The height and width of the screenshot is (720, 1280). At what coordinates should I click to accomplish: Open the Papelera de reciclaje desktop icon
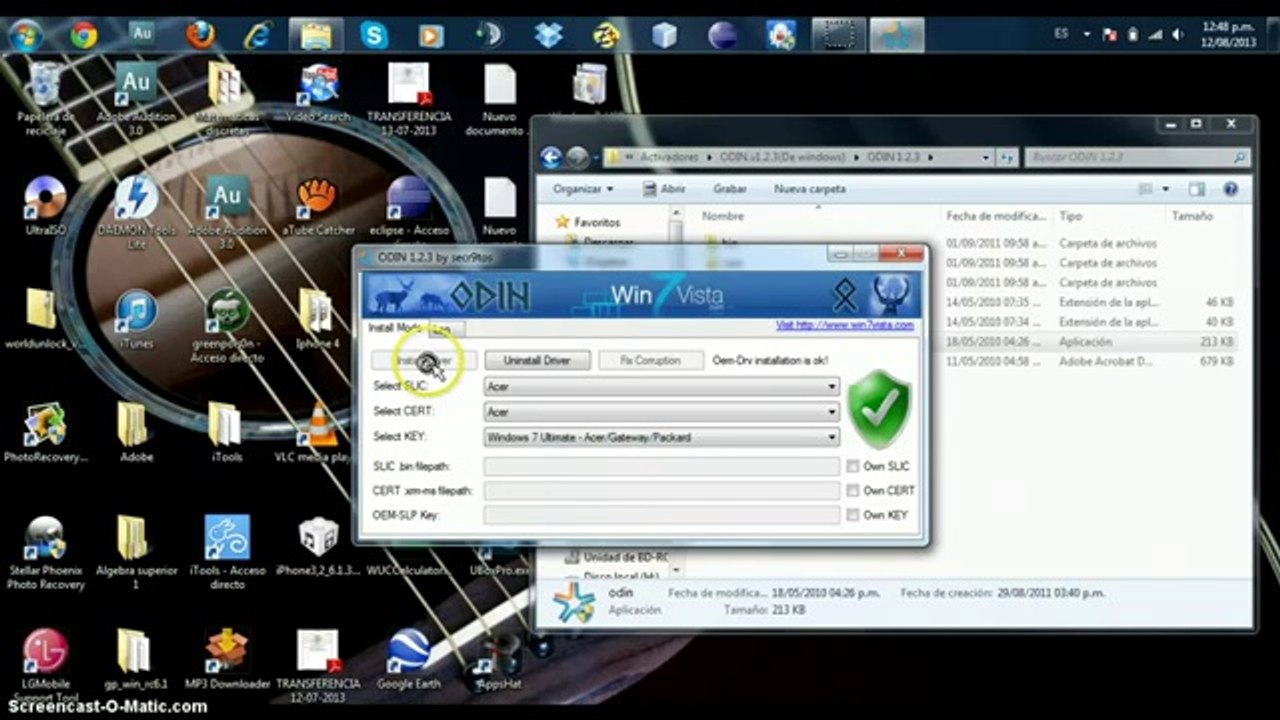coord(45,100)
